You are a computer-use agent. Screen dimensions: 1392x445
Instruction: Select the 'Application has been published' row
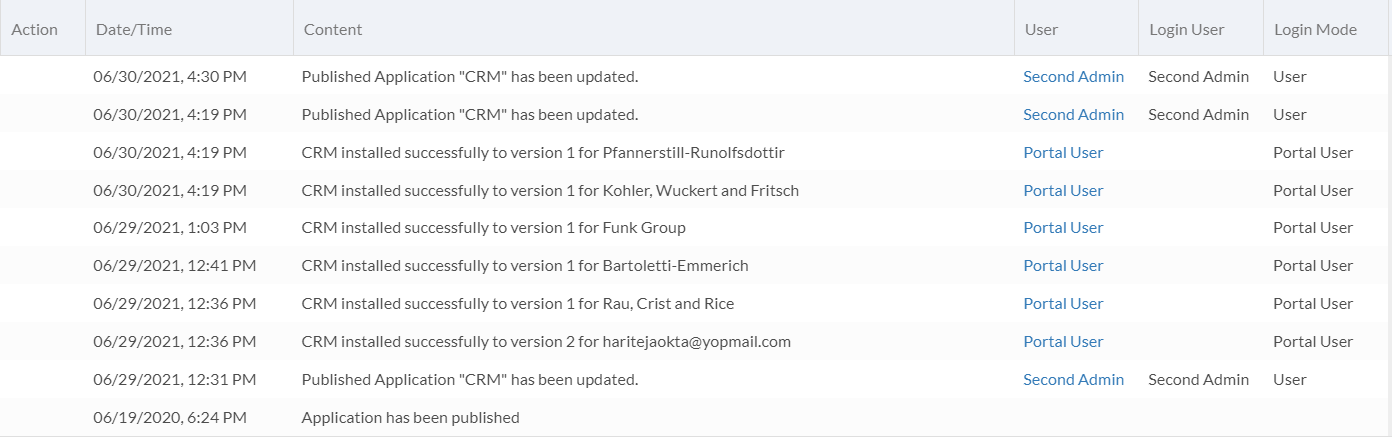(x=696, y=417)
